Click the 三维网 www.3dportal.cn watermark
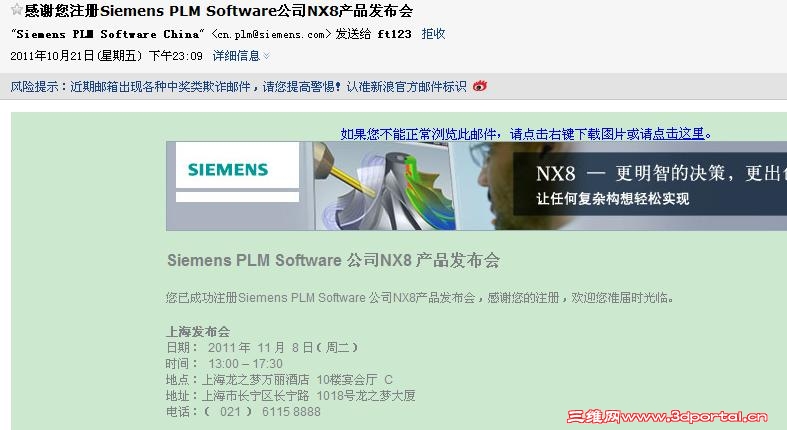Screen dimensions: 787x430 [667, 416]
